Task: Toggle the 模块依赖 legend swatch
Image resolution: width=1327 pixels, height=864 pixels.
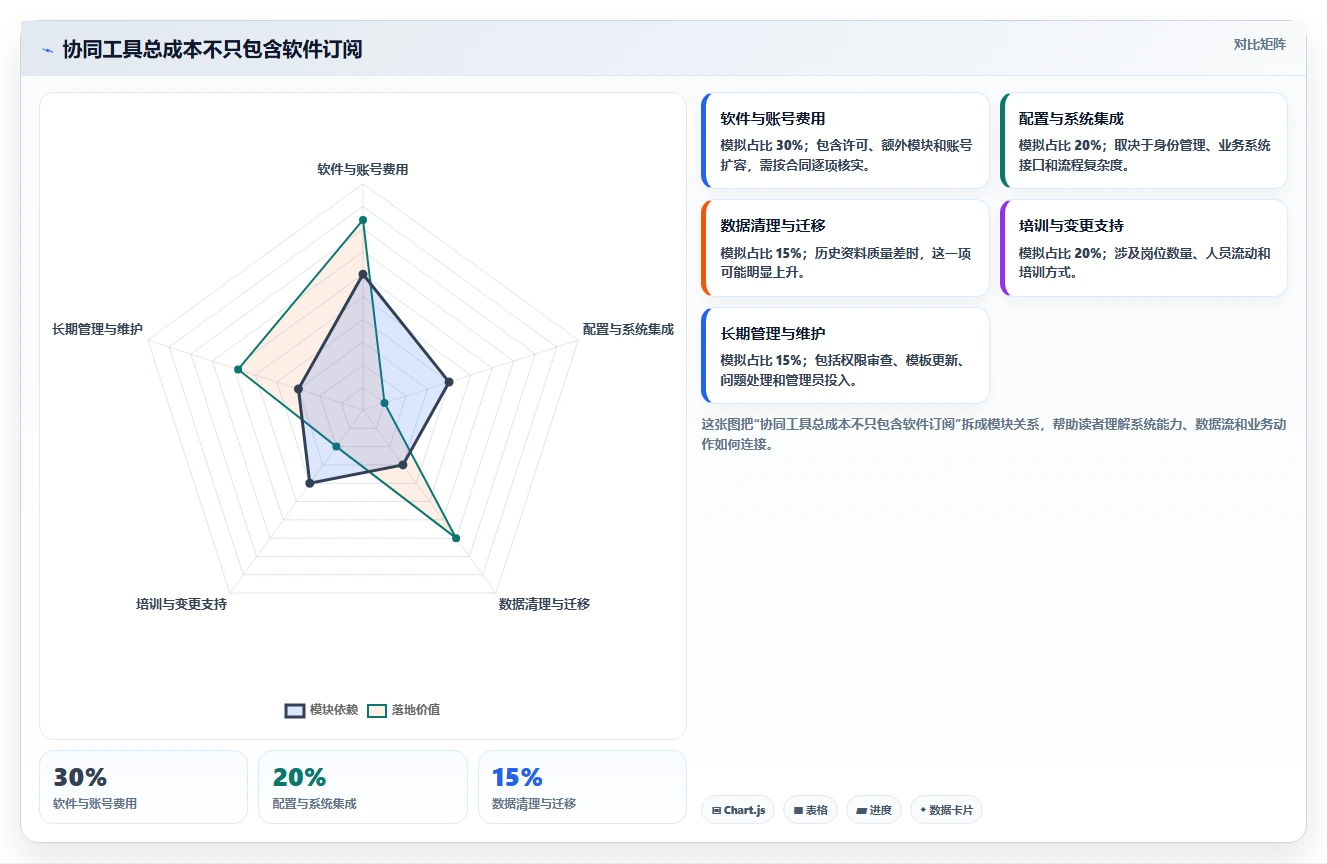Action: click(x=295, y=710)
